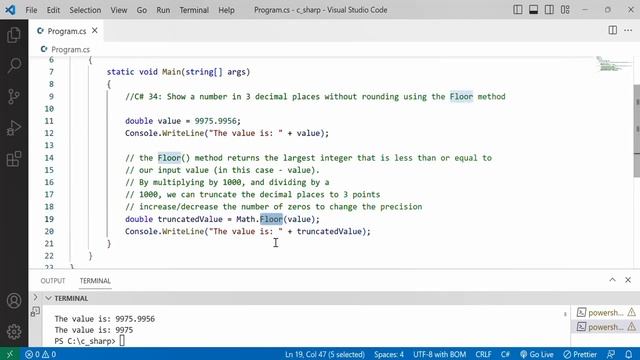Click warning icon on first powershell entry
This screenshot has width=640, height=360.
pyautogui.click(x=631, y=313)
